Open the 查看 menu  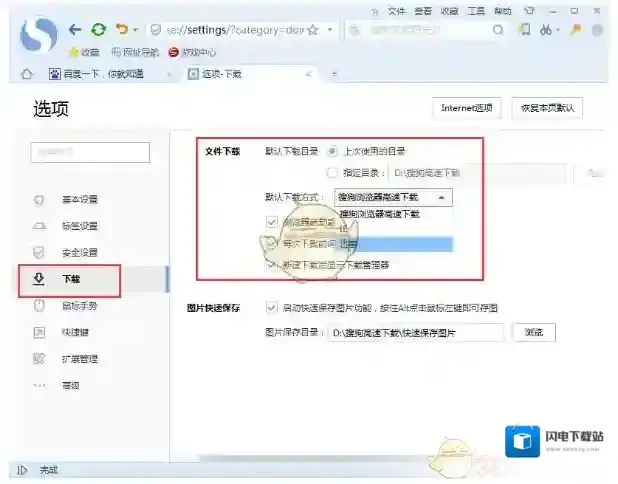(423, 11)
